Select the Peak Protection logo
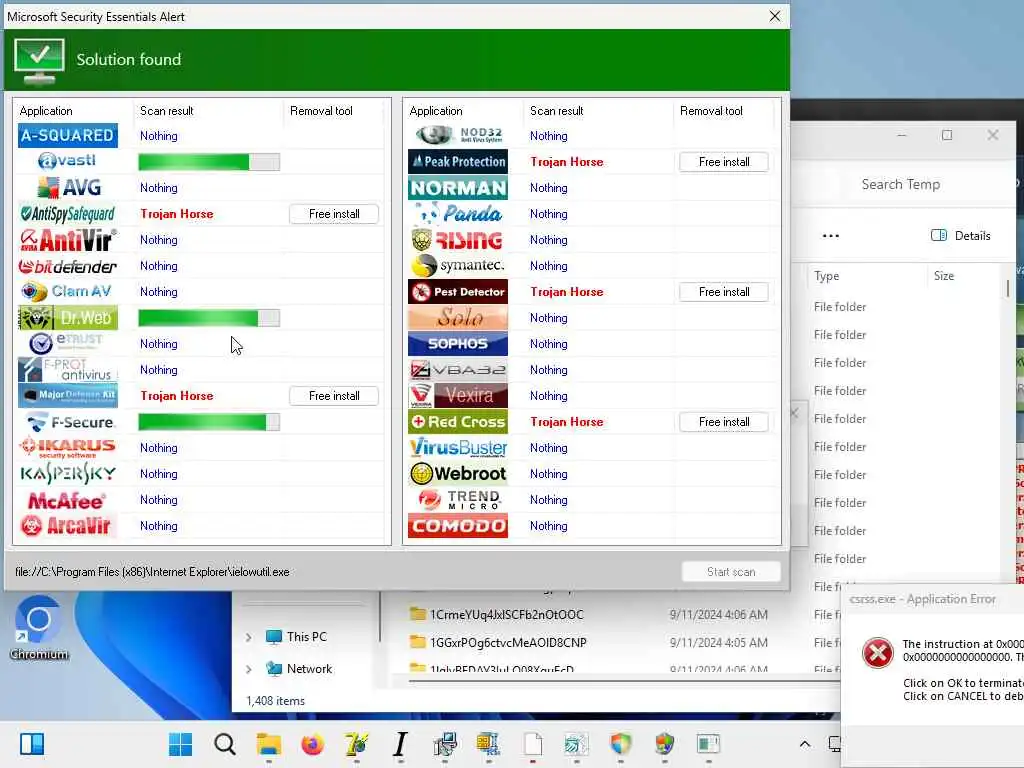 tap(458, 161)
